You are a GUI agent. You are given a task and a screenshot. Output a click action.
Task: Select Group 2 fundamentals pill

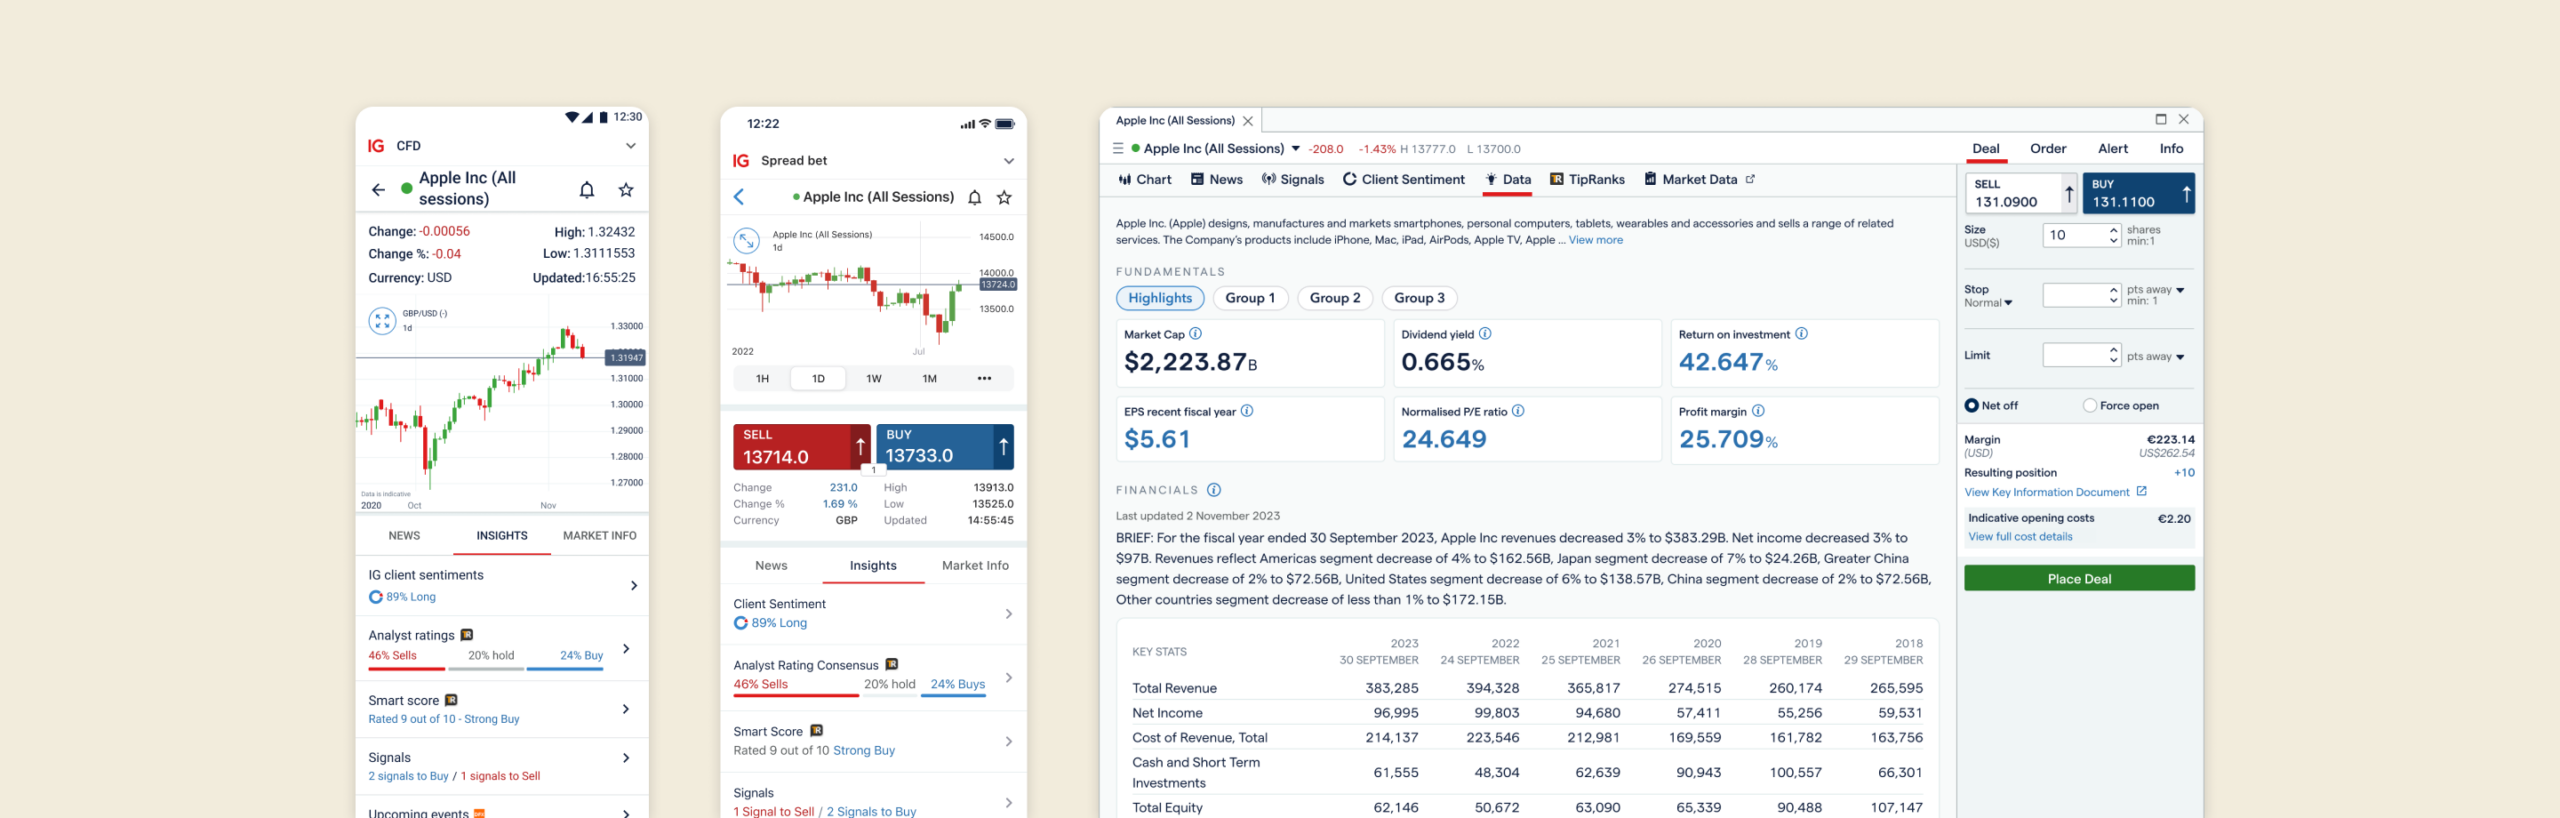coord(1335,297)
